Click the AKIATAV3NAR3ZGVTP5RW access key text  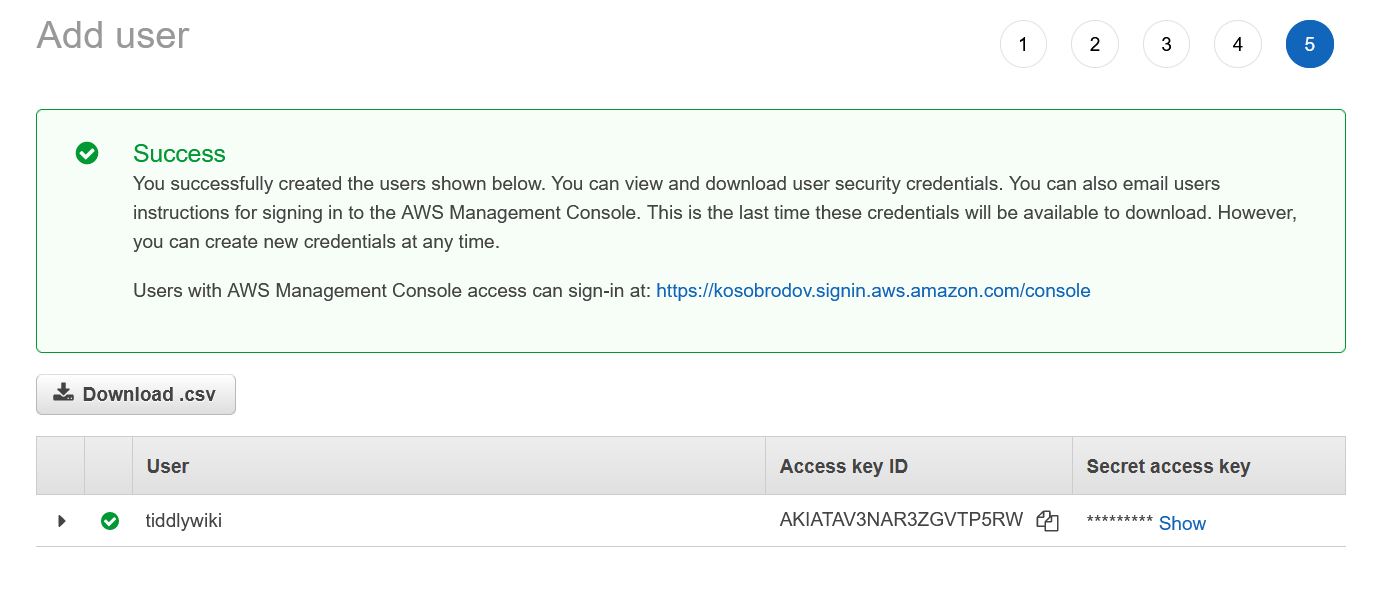(x=901, y=520)
